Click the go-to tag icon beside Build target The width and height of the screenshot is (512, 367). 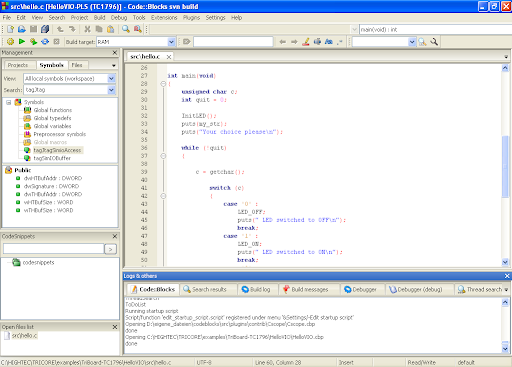point(187,42)
